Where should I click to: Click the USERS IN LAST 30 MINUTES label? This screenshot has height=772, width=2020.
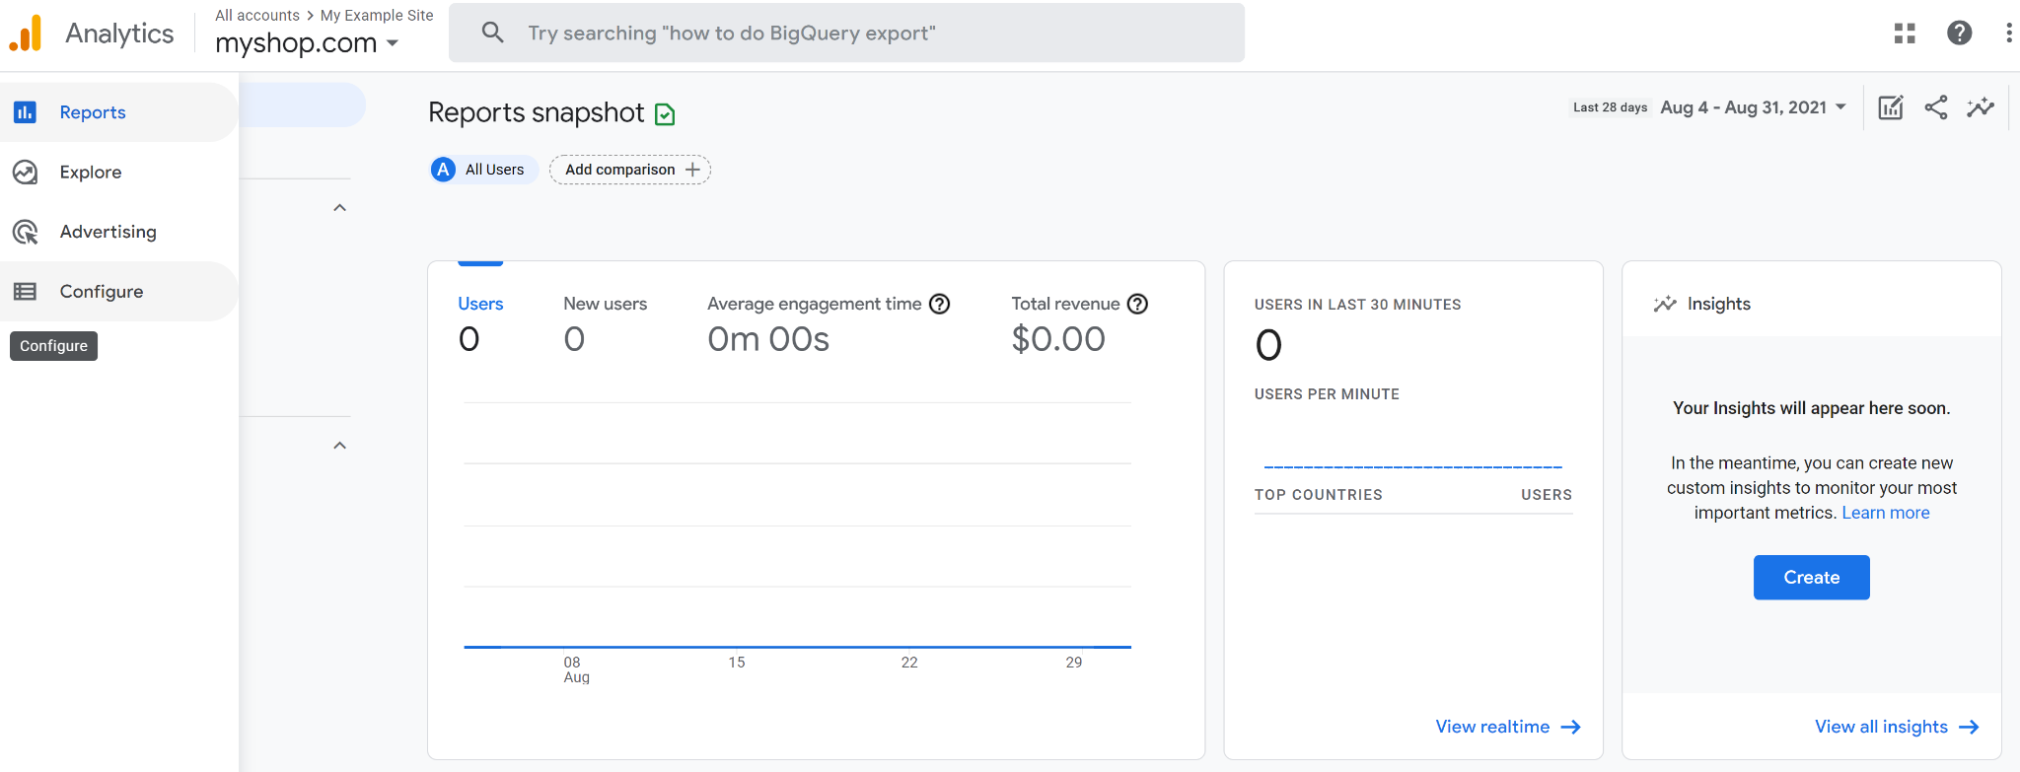pos(1357,305)
